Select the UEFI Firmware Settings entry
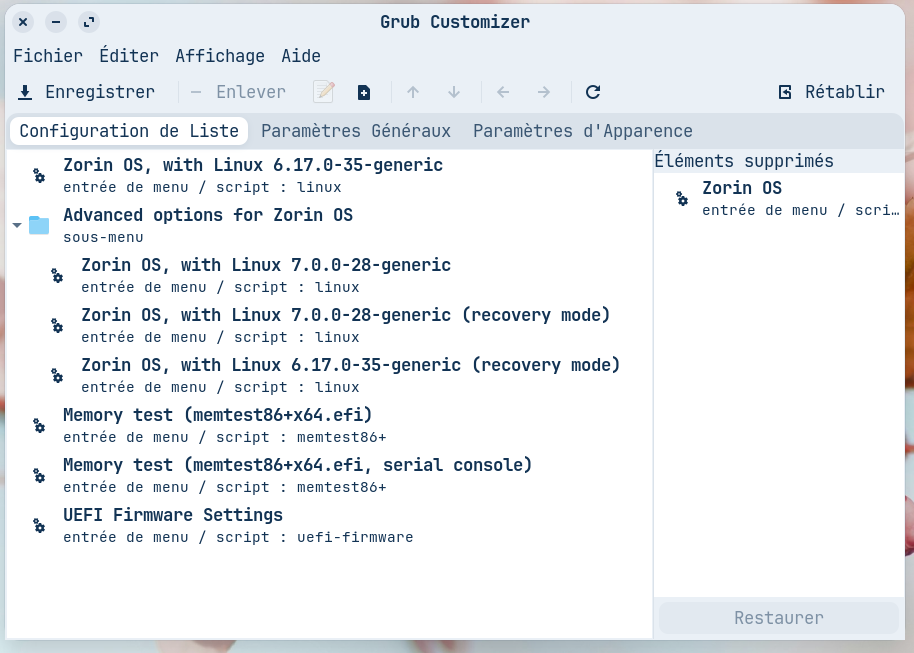Image resolution: width=914 pixels, height=653 pixels. 329,525
